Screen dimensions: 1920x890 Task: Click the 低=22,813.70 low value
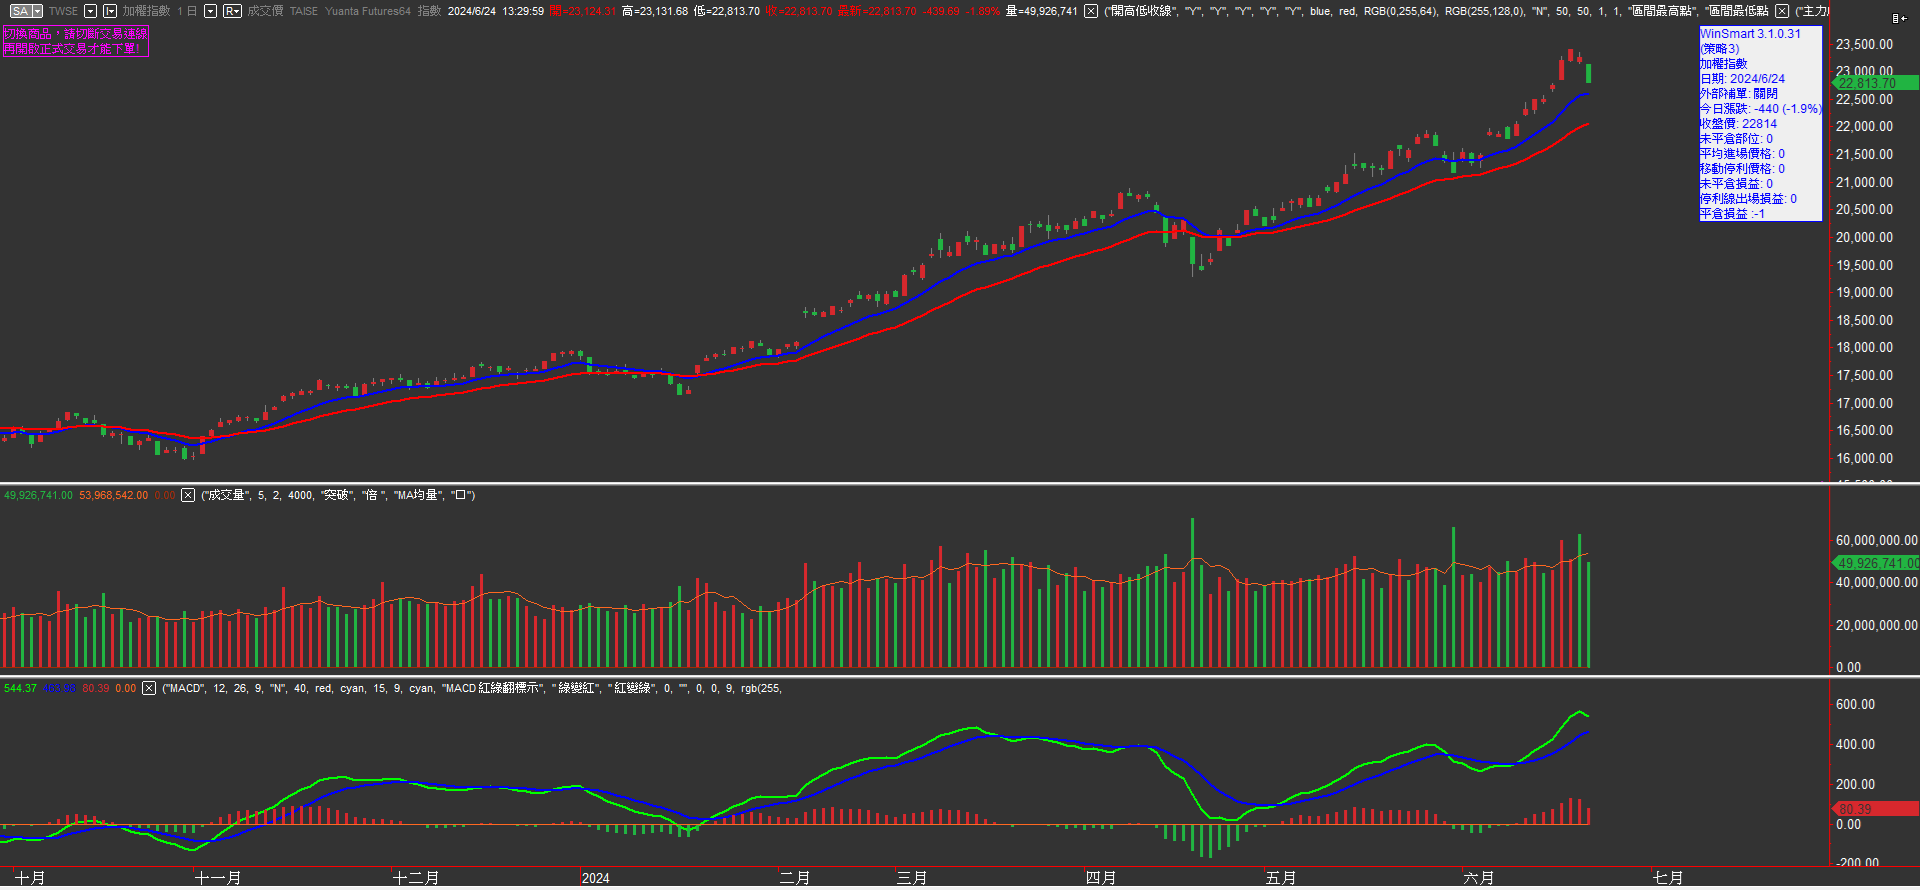click(727, 11)
